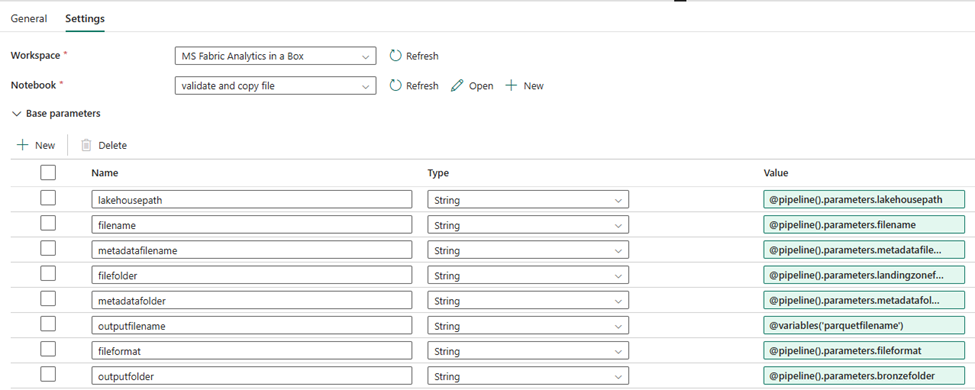Create new notebook with plus icon
975x390 pixels.
coord(511,86)
